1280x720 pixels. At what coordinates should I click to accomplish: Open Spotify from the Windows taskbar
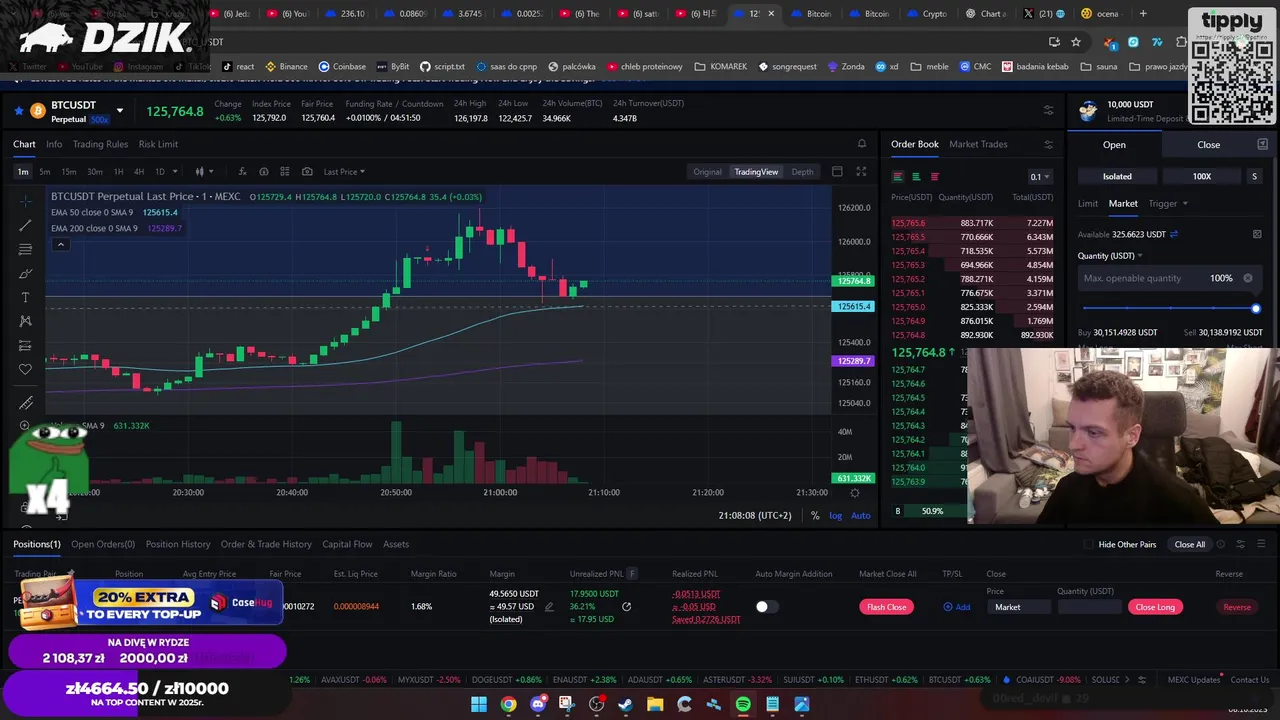coord(743,704)
